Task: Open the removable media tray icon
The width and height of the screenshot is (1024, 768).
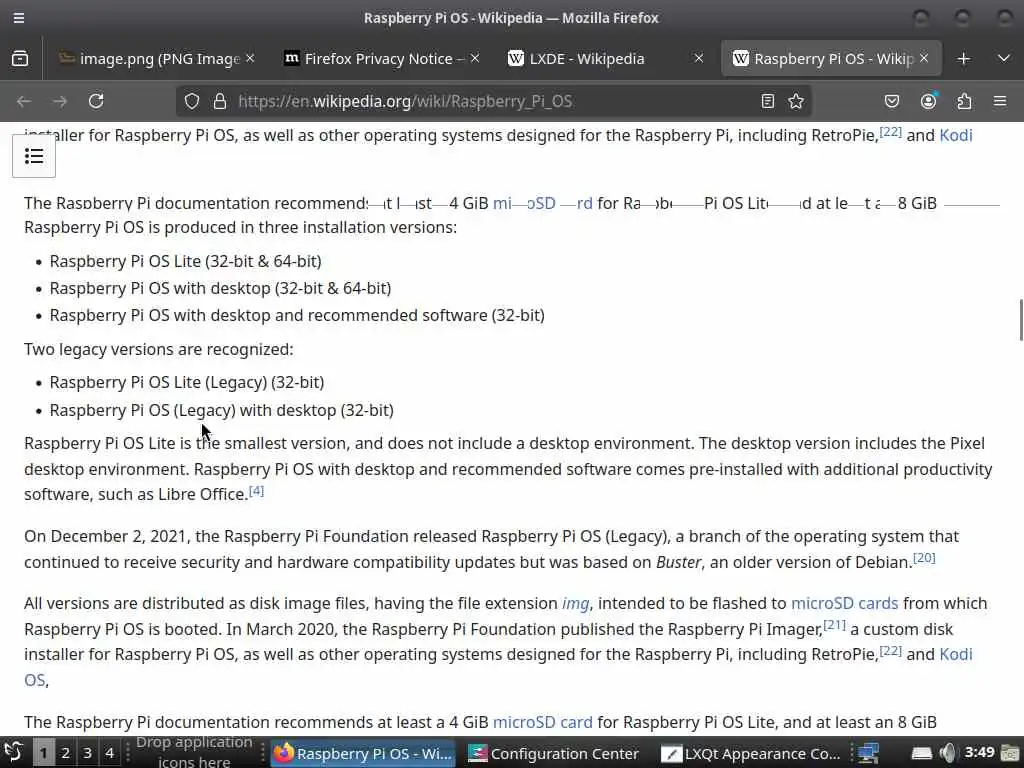Action: click(921, 753)
